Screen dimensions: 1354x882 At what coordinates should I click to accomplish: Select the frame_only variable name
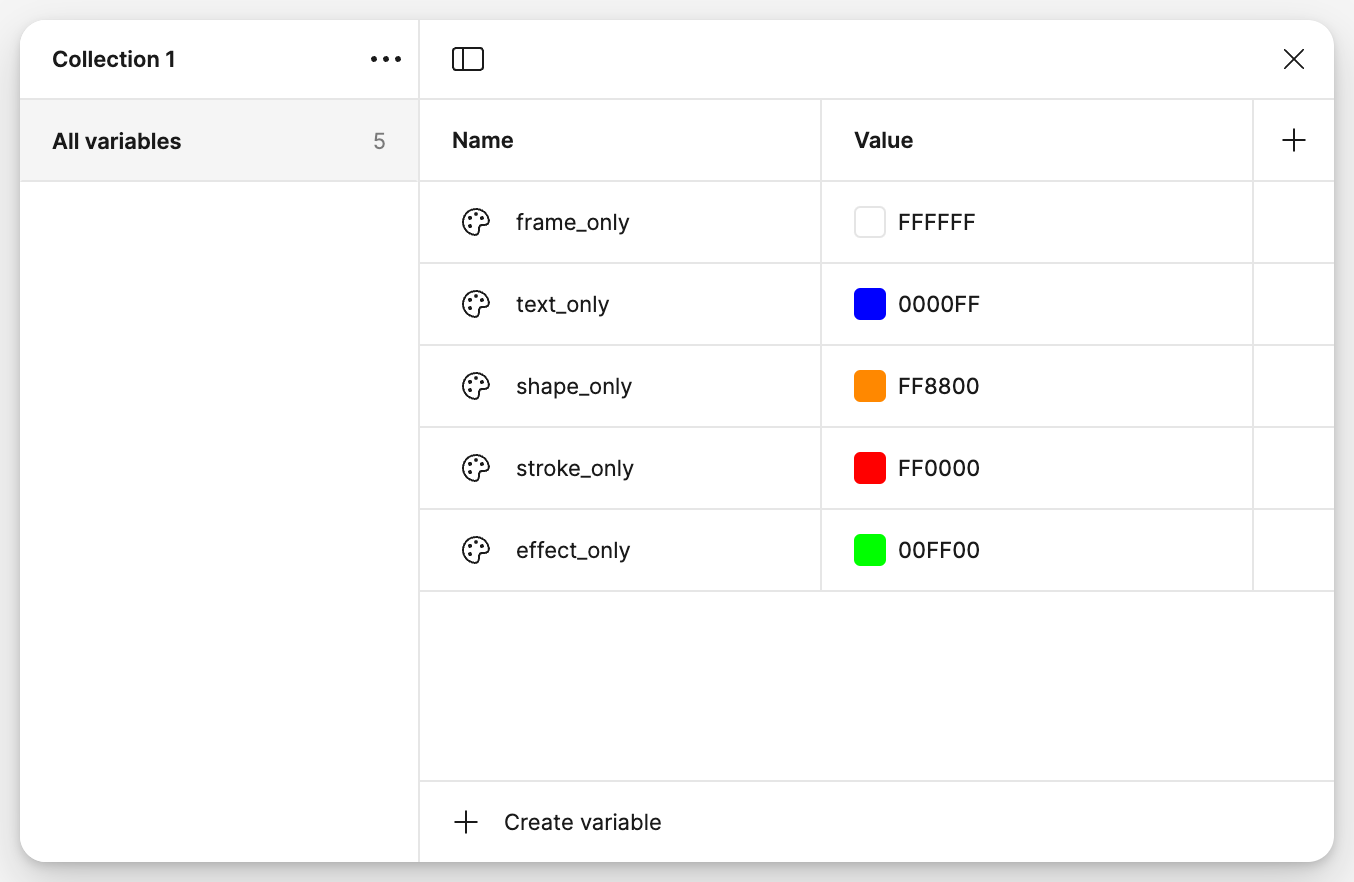point(573,222)
